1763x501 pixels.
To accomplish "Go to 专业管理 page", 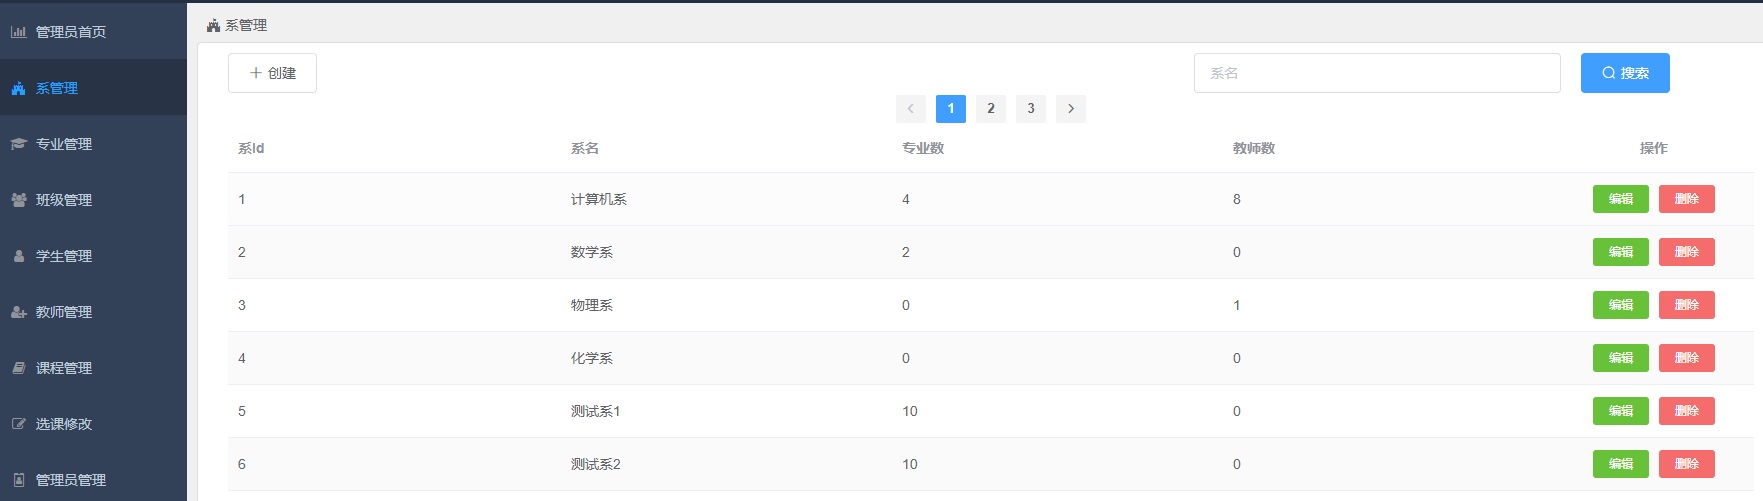I will [93, 144].
